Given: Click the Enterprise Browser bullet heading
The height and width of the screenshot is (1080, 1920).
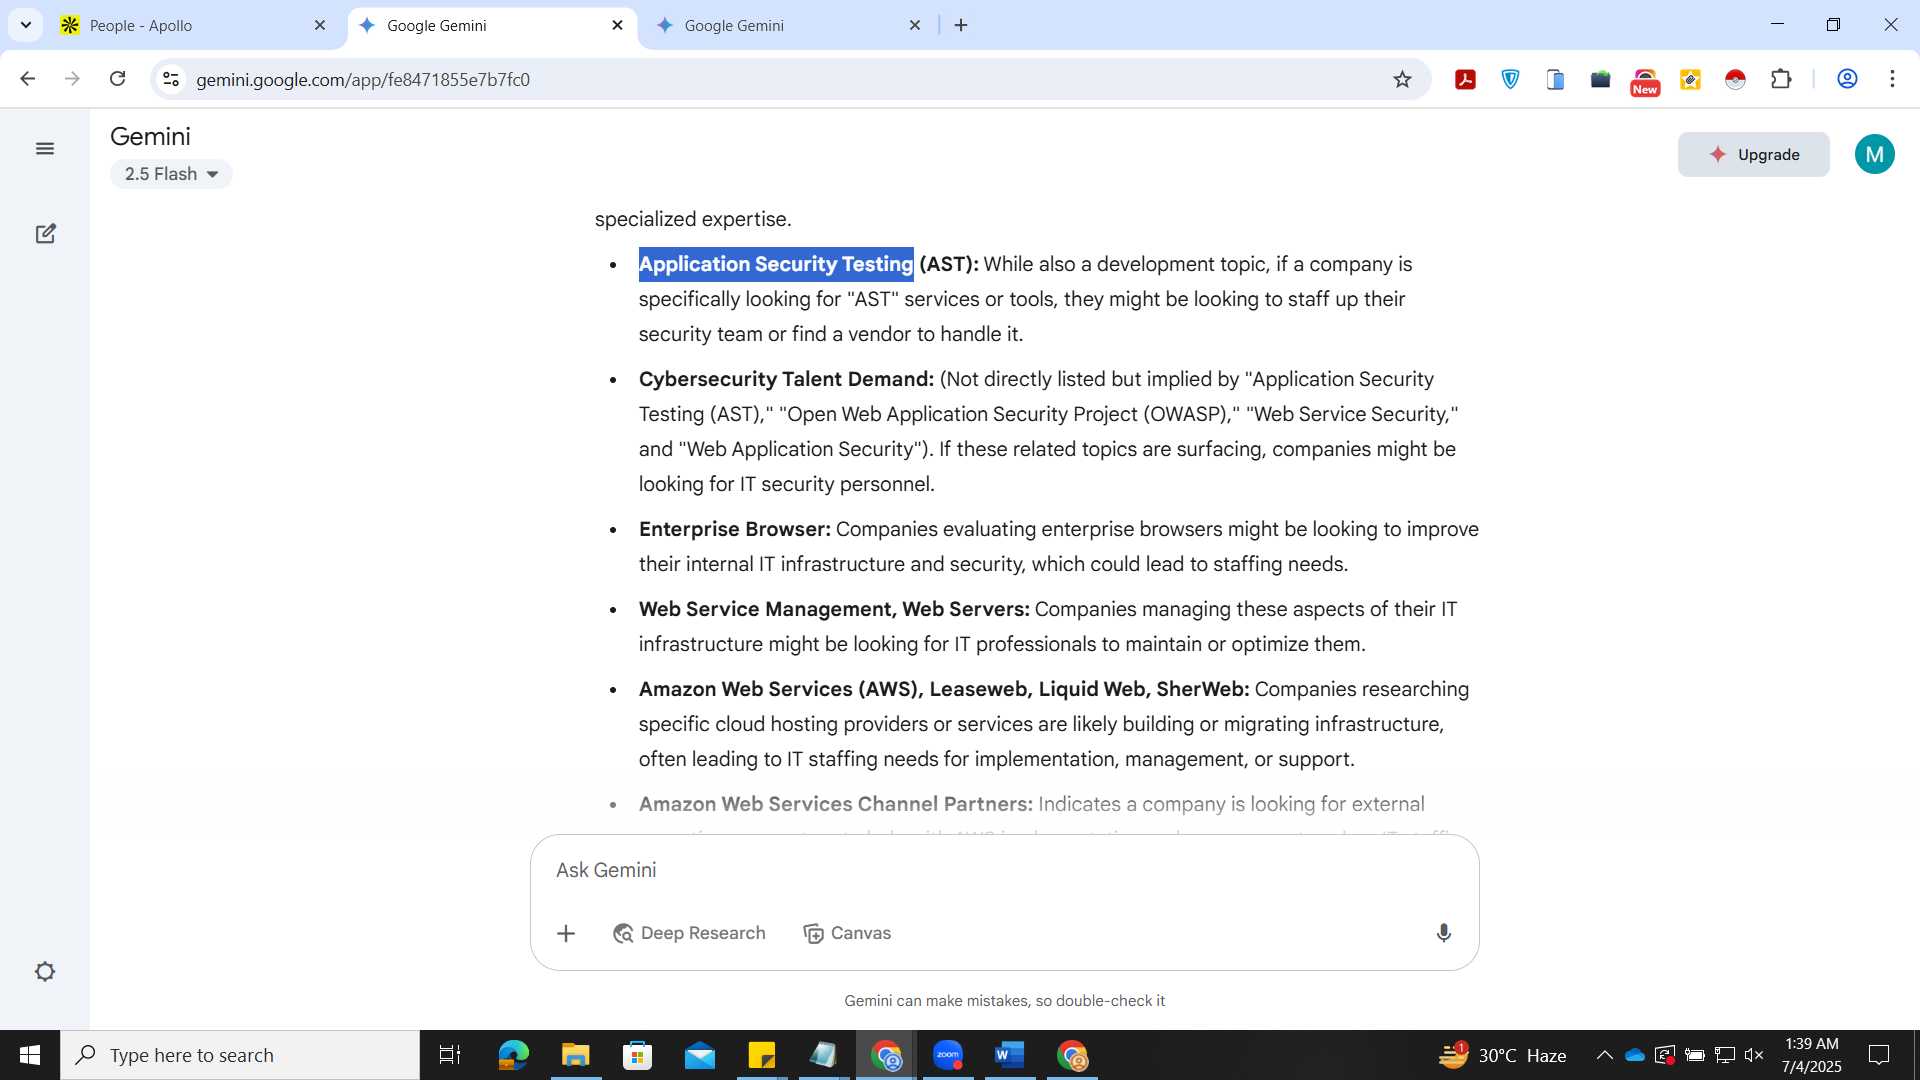Looking at the screenshot, I should (x=735, y=529).
